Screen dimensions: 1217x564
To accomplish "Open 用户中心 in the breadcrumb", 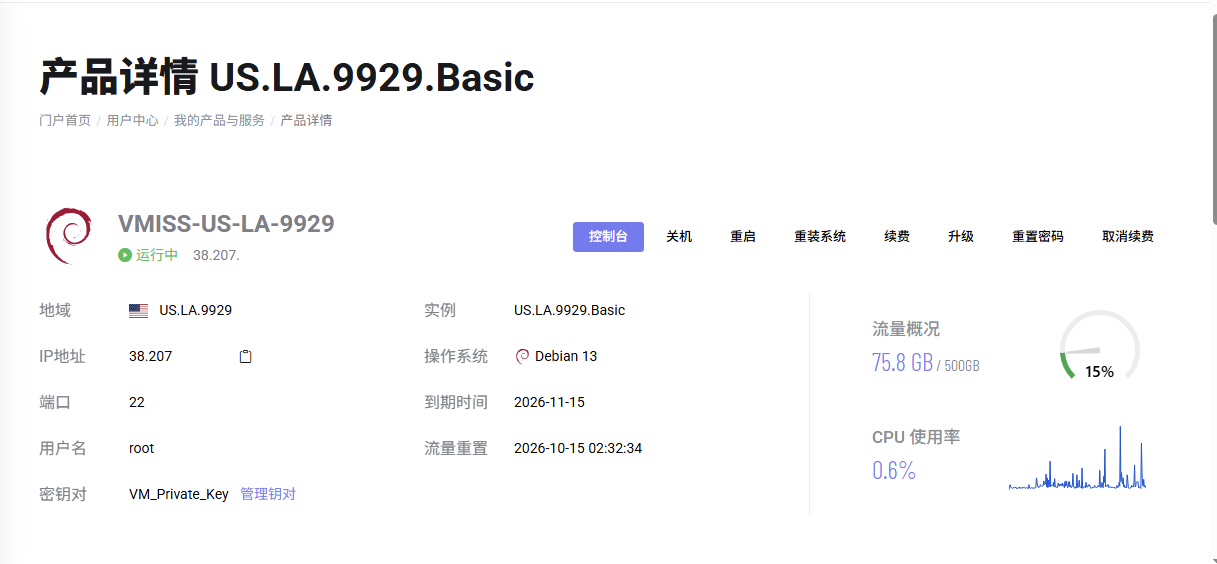I will [132, 120].
